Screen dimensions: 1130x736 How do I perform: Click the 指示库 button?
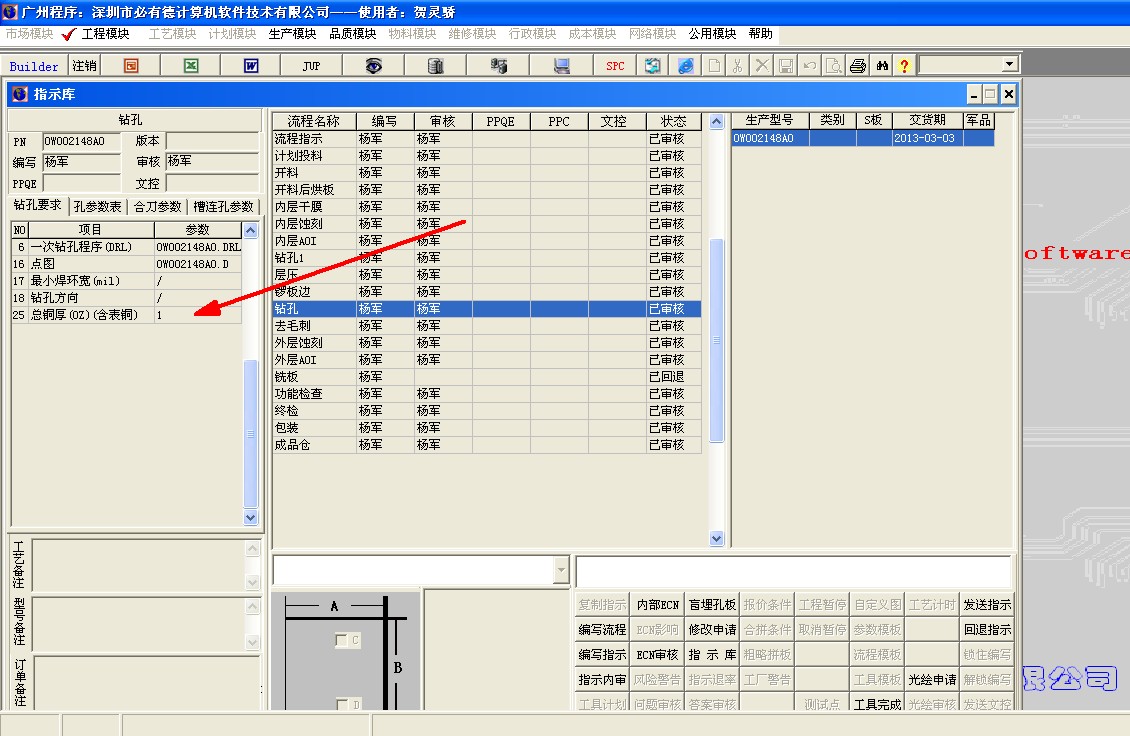(x=712, y=655)
